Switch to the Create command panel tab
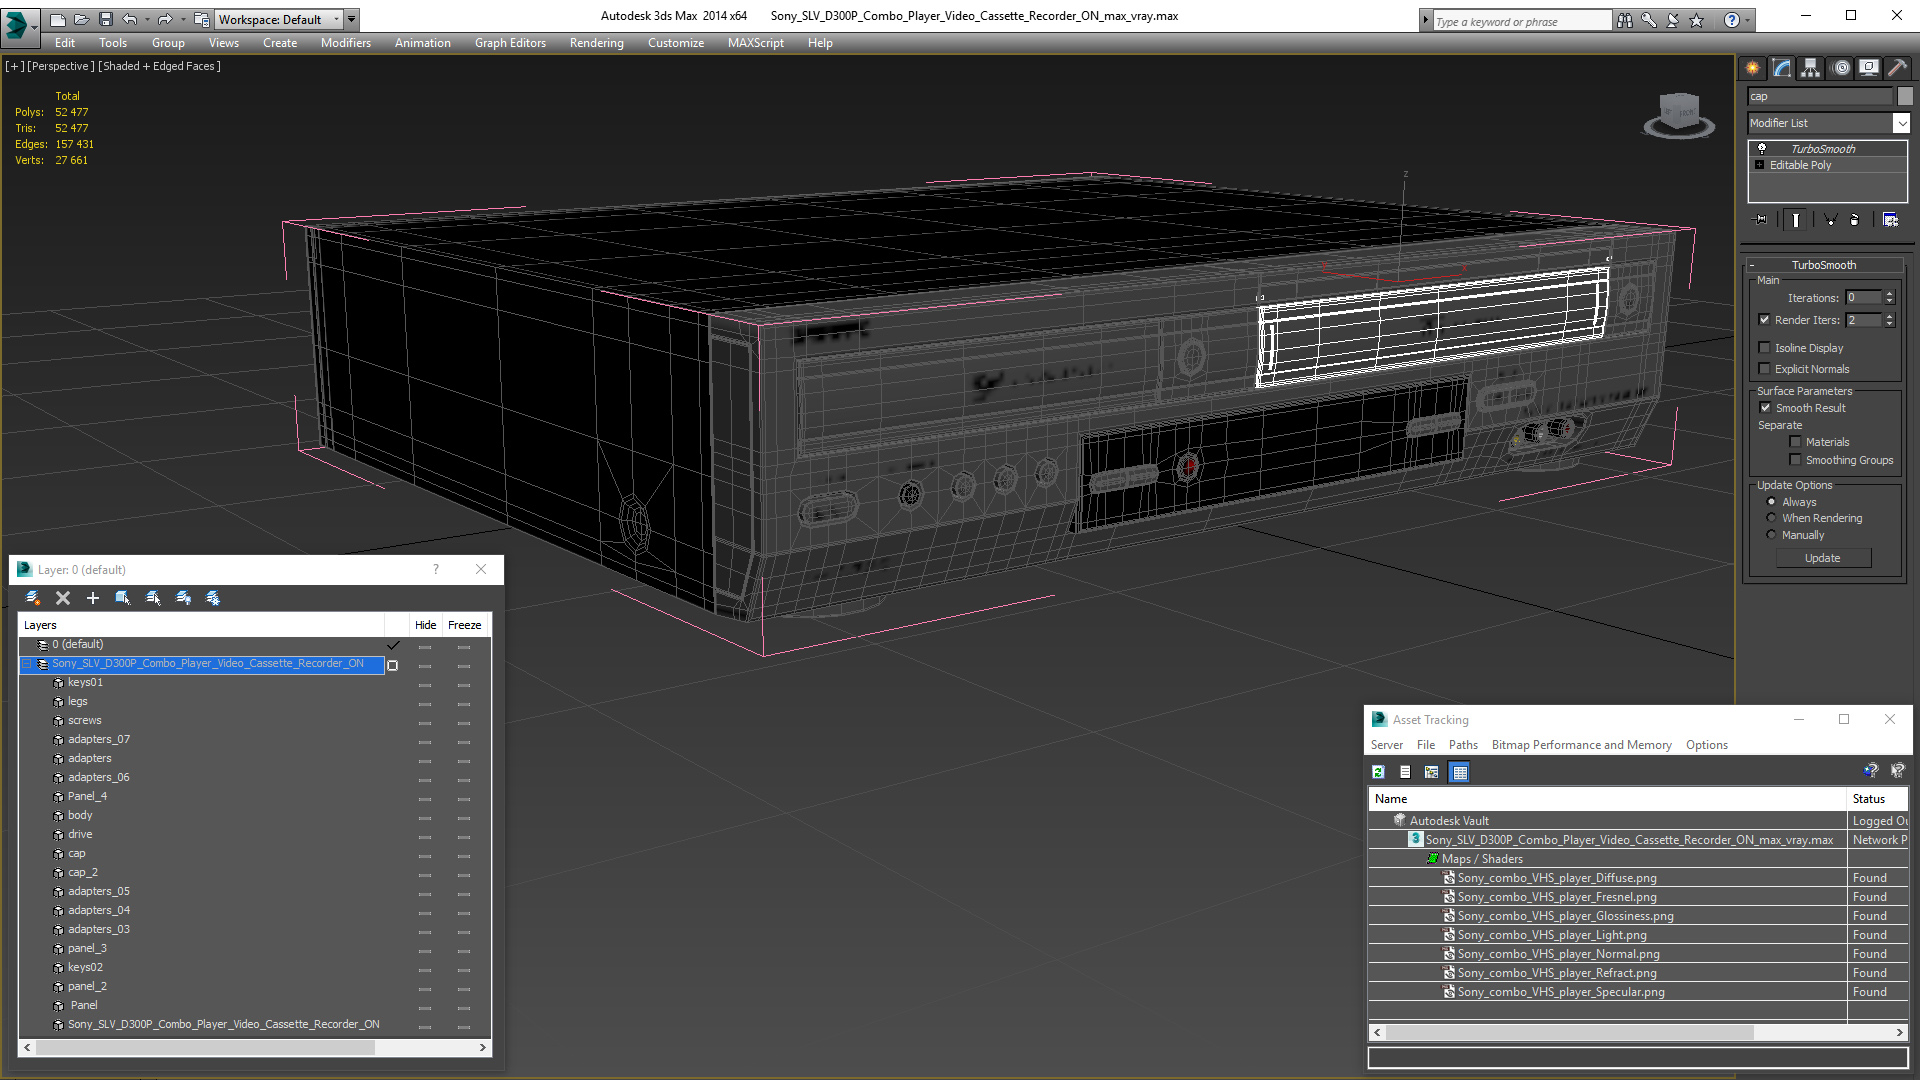The width and height of the screenshot is (1920, 1080). (1753, 67)
